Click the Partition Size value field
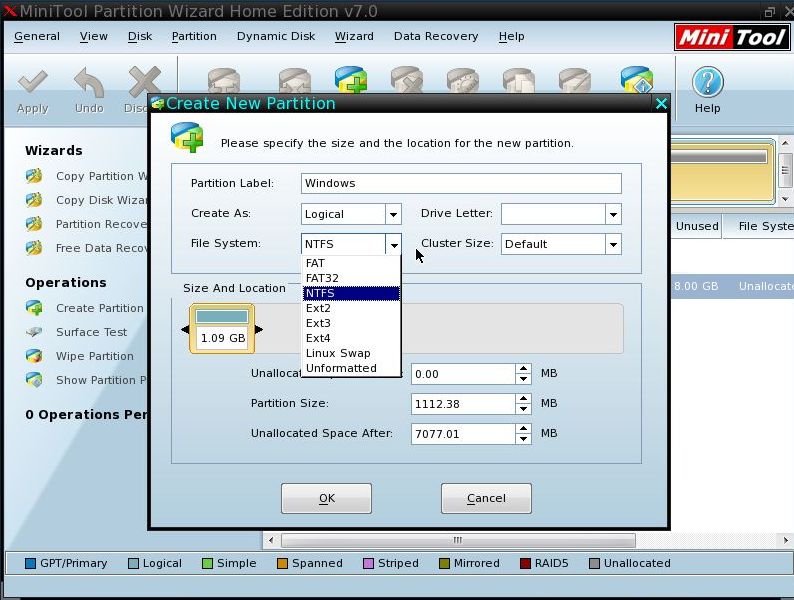Screen dimensions: 794x600 [x=463, y=404]
